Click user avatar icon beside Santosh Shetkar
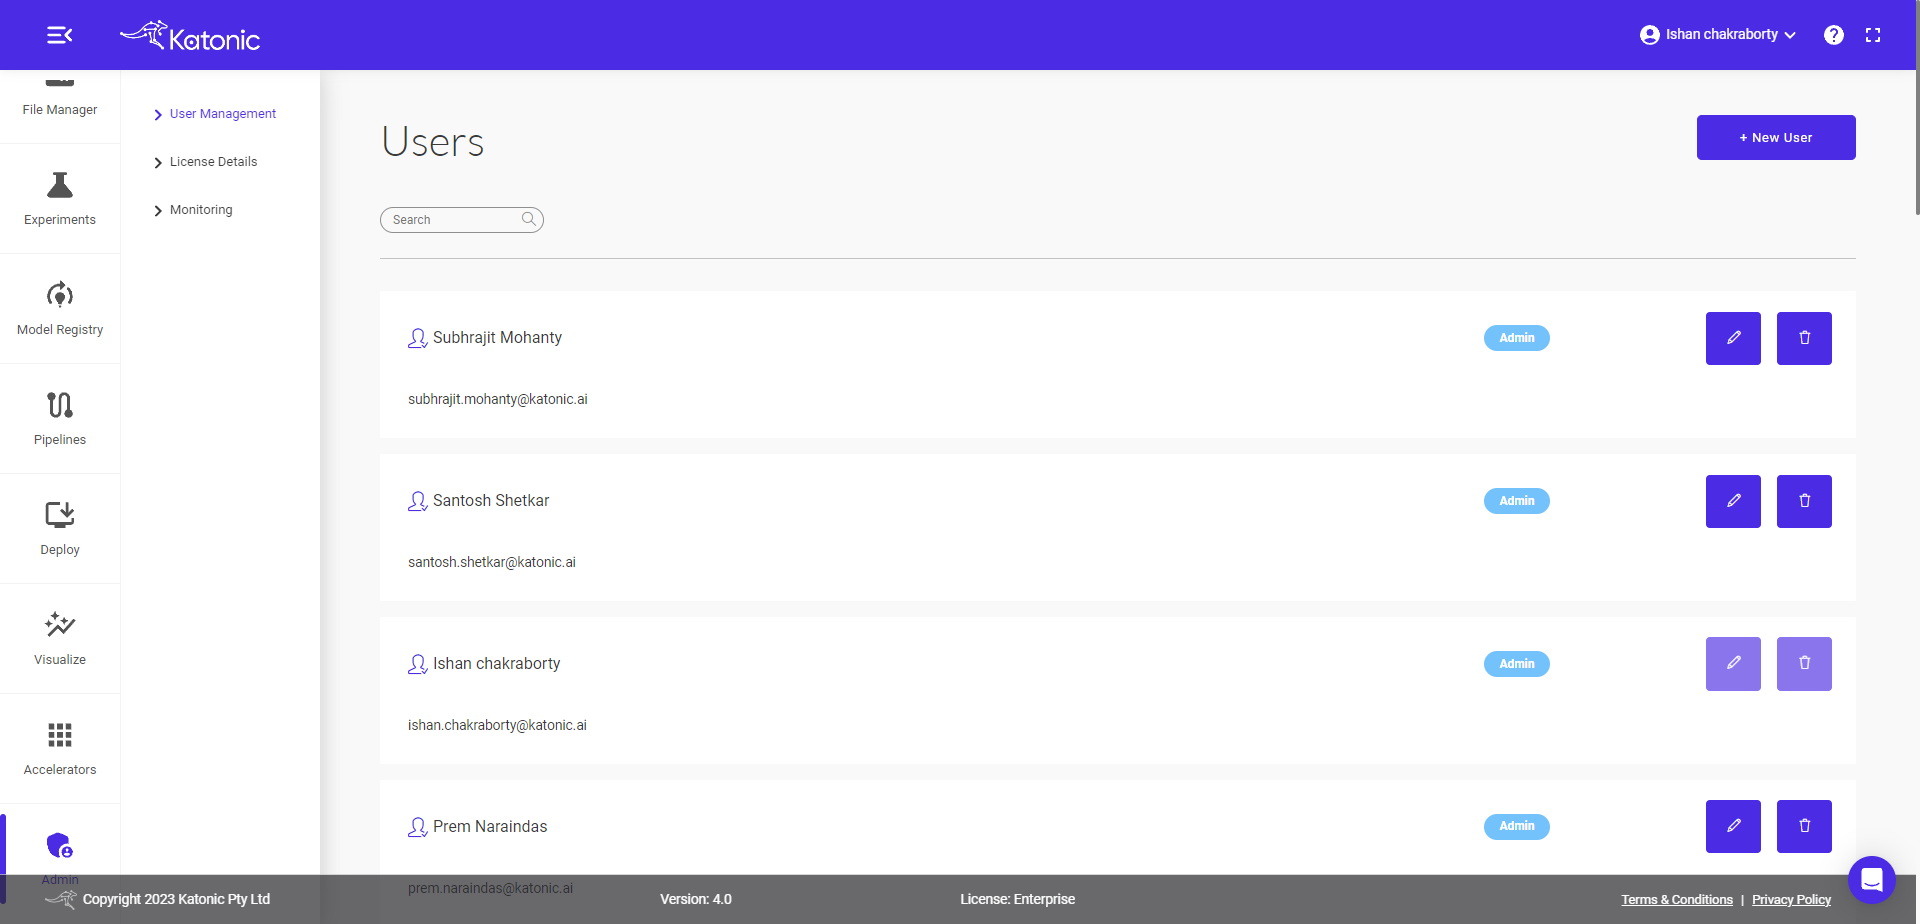 [417, 502]
